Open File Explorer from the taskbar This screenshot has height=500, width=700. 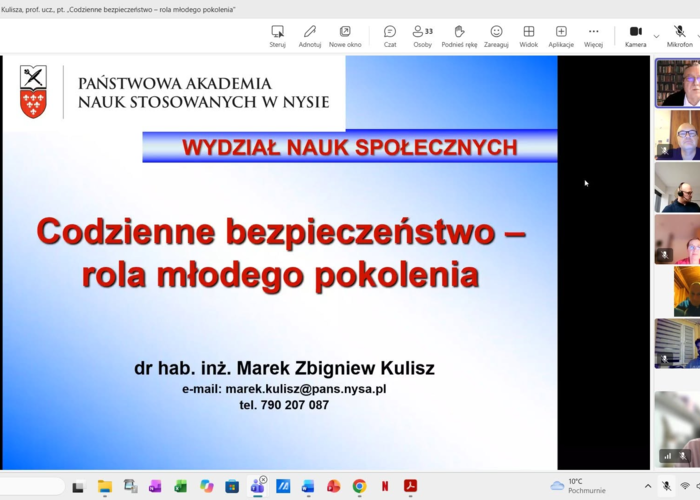(x=105, y=486)
